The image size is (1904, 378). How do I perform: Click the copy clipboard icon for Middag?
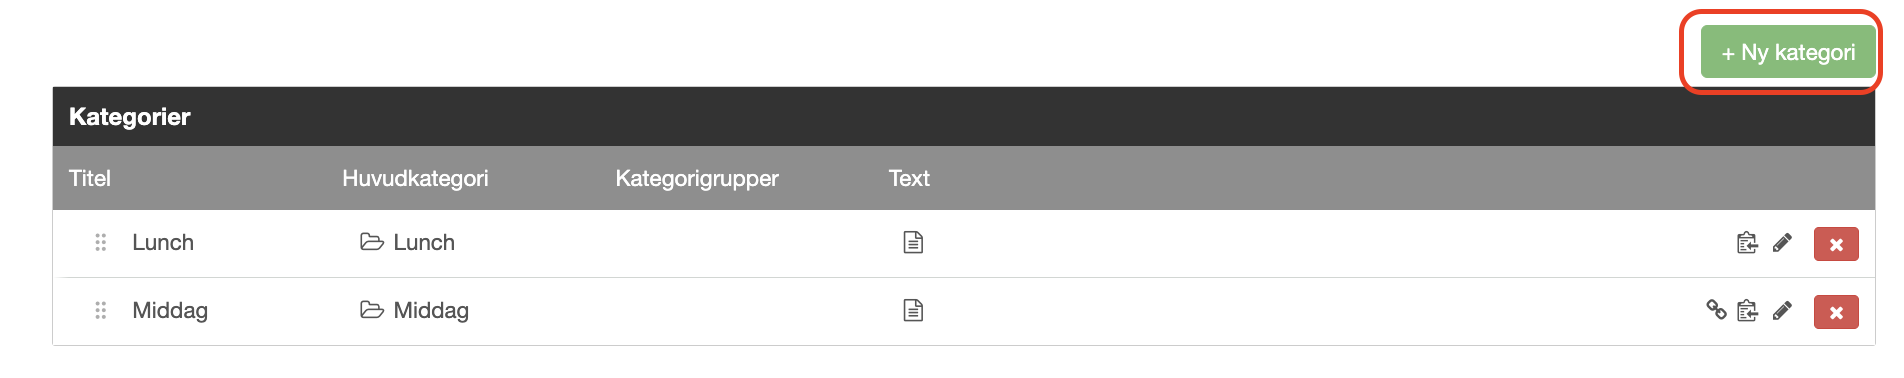1747,311
